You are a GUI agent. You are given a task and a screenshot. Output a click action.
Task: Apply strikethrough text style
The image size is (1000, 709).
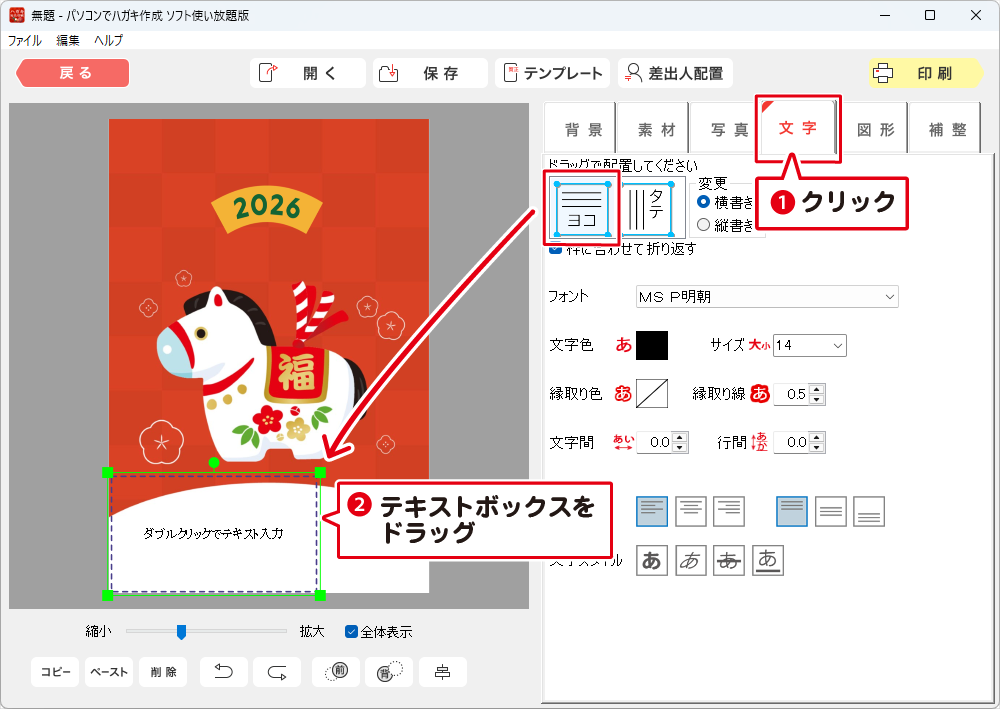tap(729, 561)
